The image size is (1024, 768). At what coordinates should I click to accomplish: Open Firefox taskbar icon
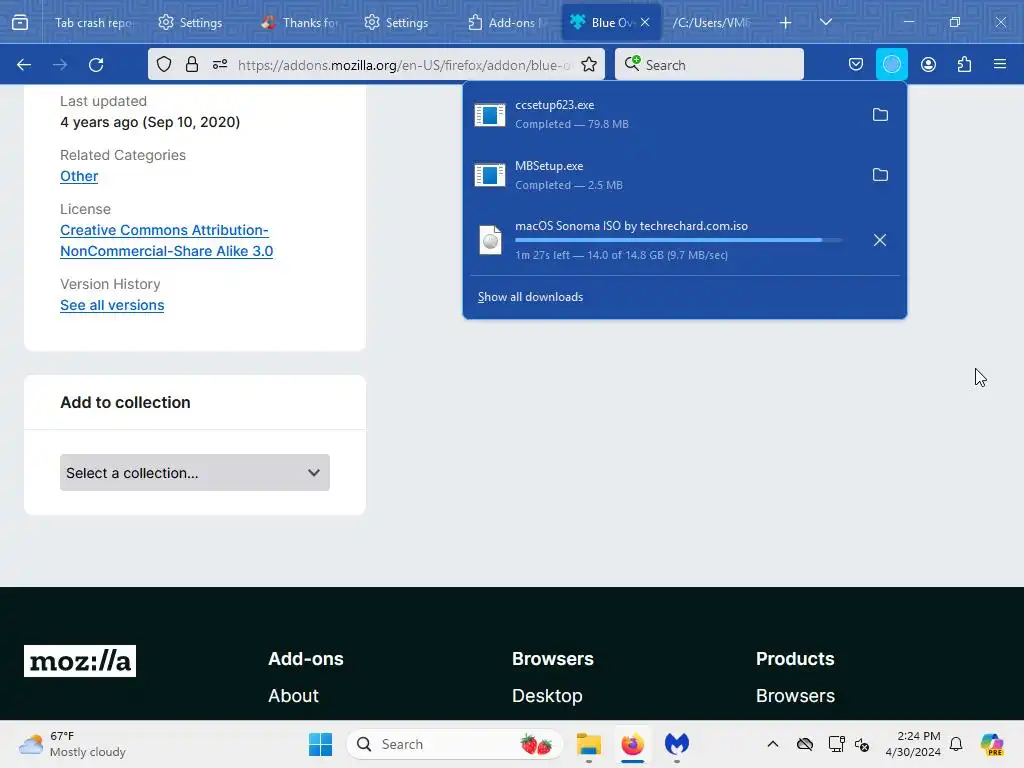(x=632, y=744)
